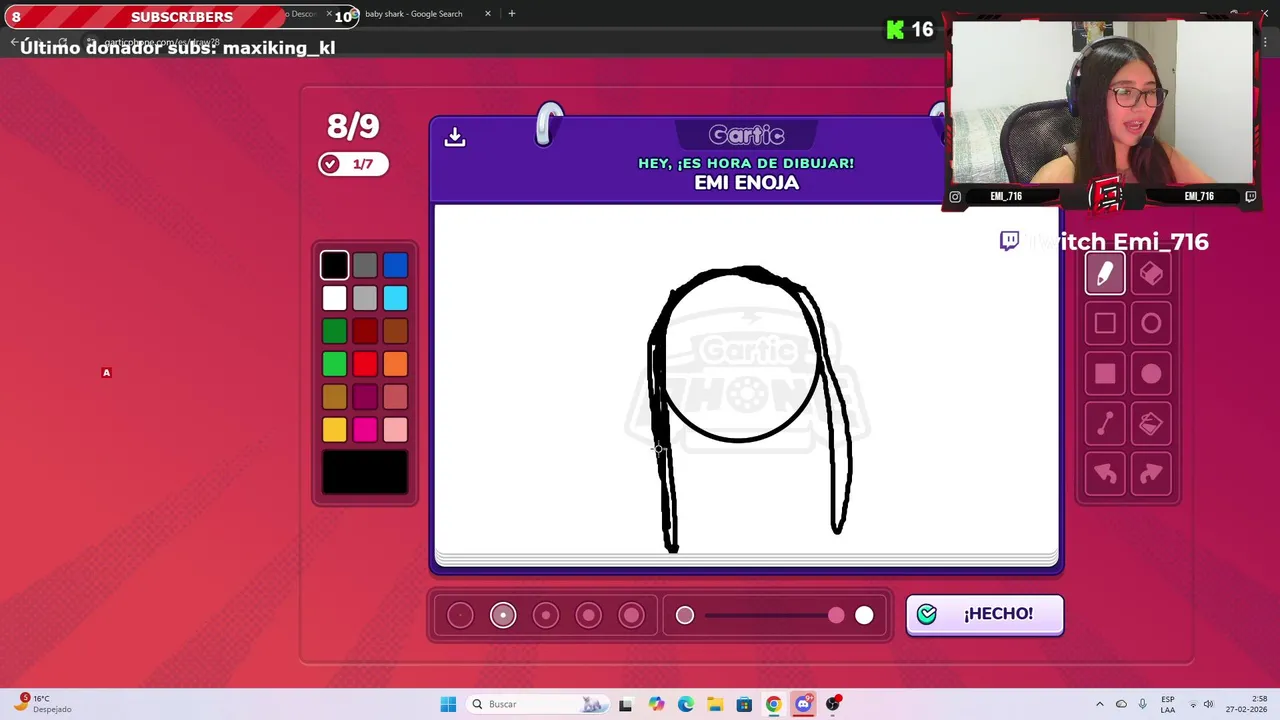Viewport: 1280px width, 720px height.
Task: Undo the last stroke
Action: [1105, 474]
